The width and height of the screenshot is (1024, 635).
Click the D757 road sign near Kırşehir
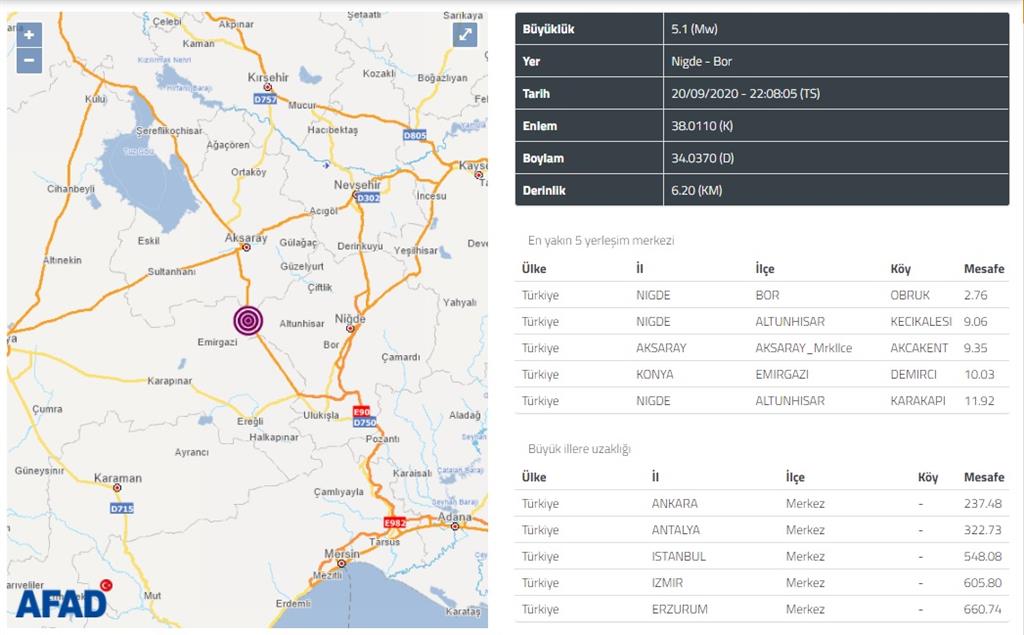[265, 99]
